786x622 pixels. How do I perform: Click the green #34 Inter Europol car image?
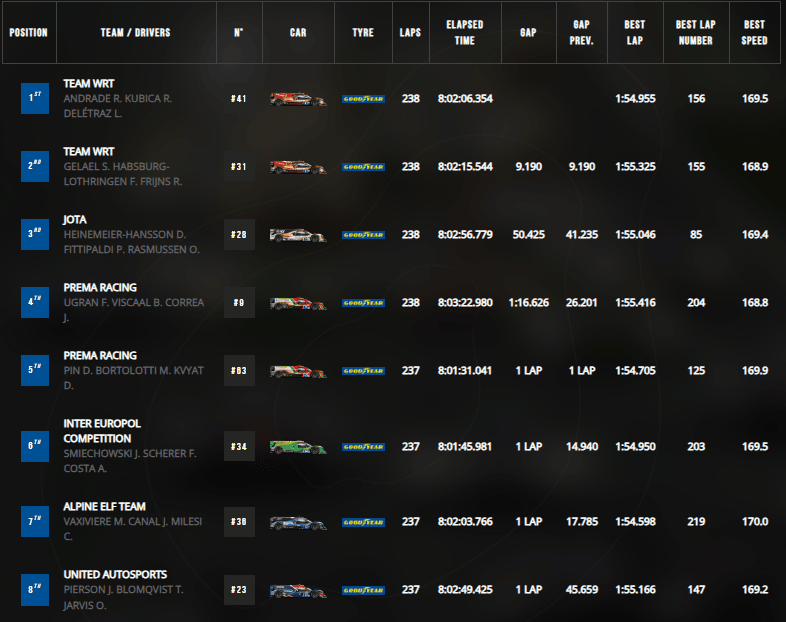[298, 447]
